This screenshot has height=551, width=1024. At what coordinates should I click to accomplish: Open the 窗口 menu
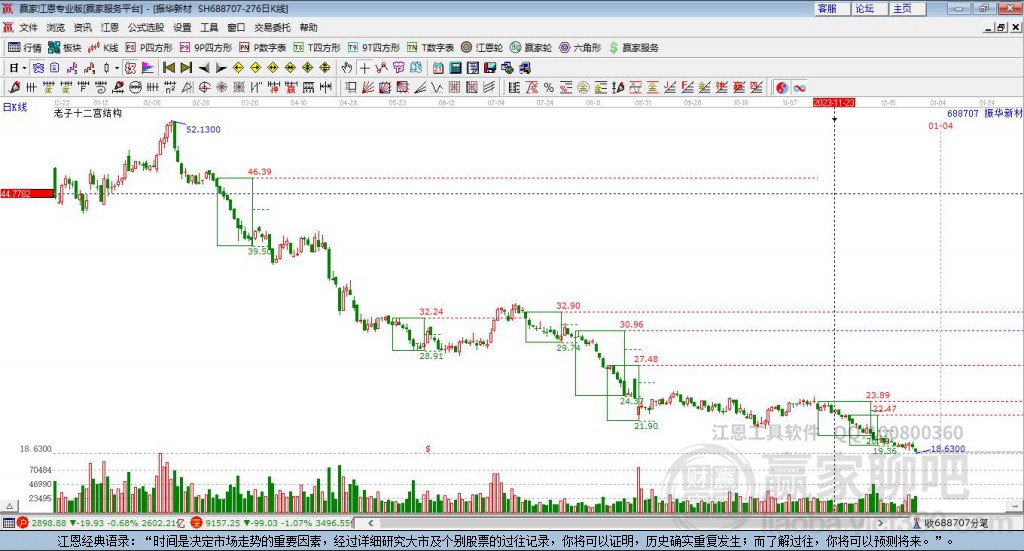point(236,27)
